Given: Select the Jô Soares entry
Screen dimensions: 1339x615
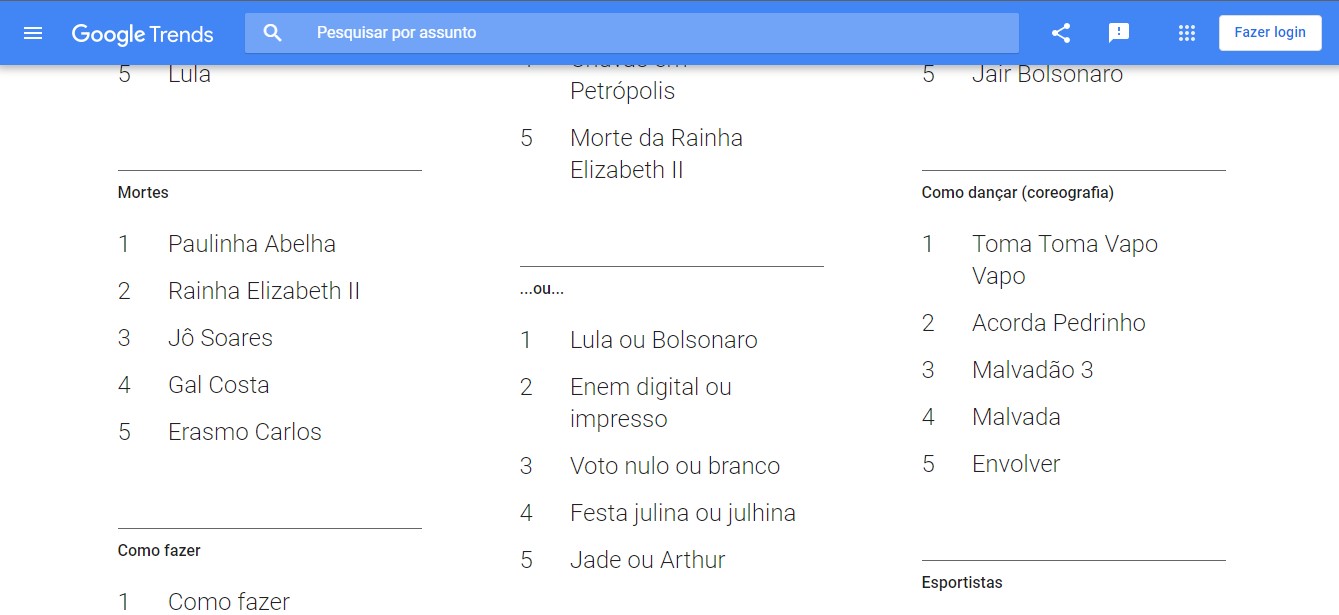Looking at the screenshot, I should 220,338.
